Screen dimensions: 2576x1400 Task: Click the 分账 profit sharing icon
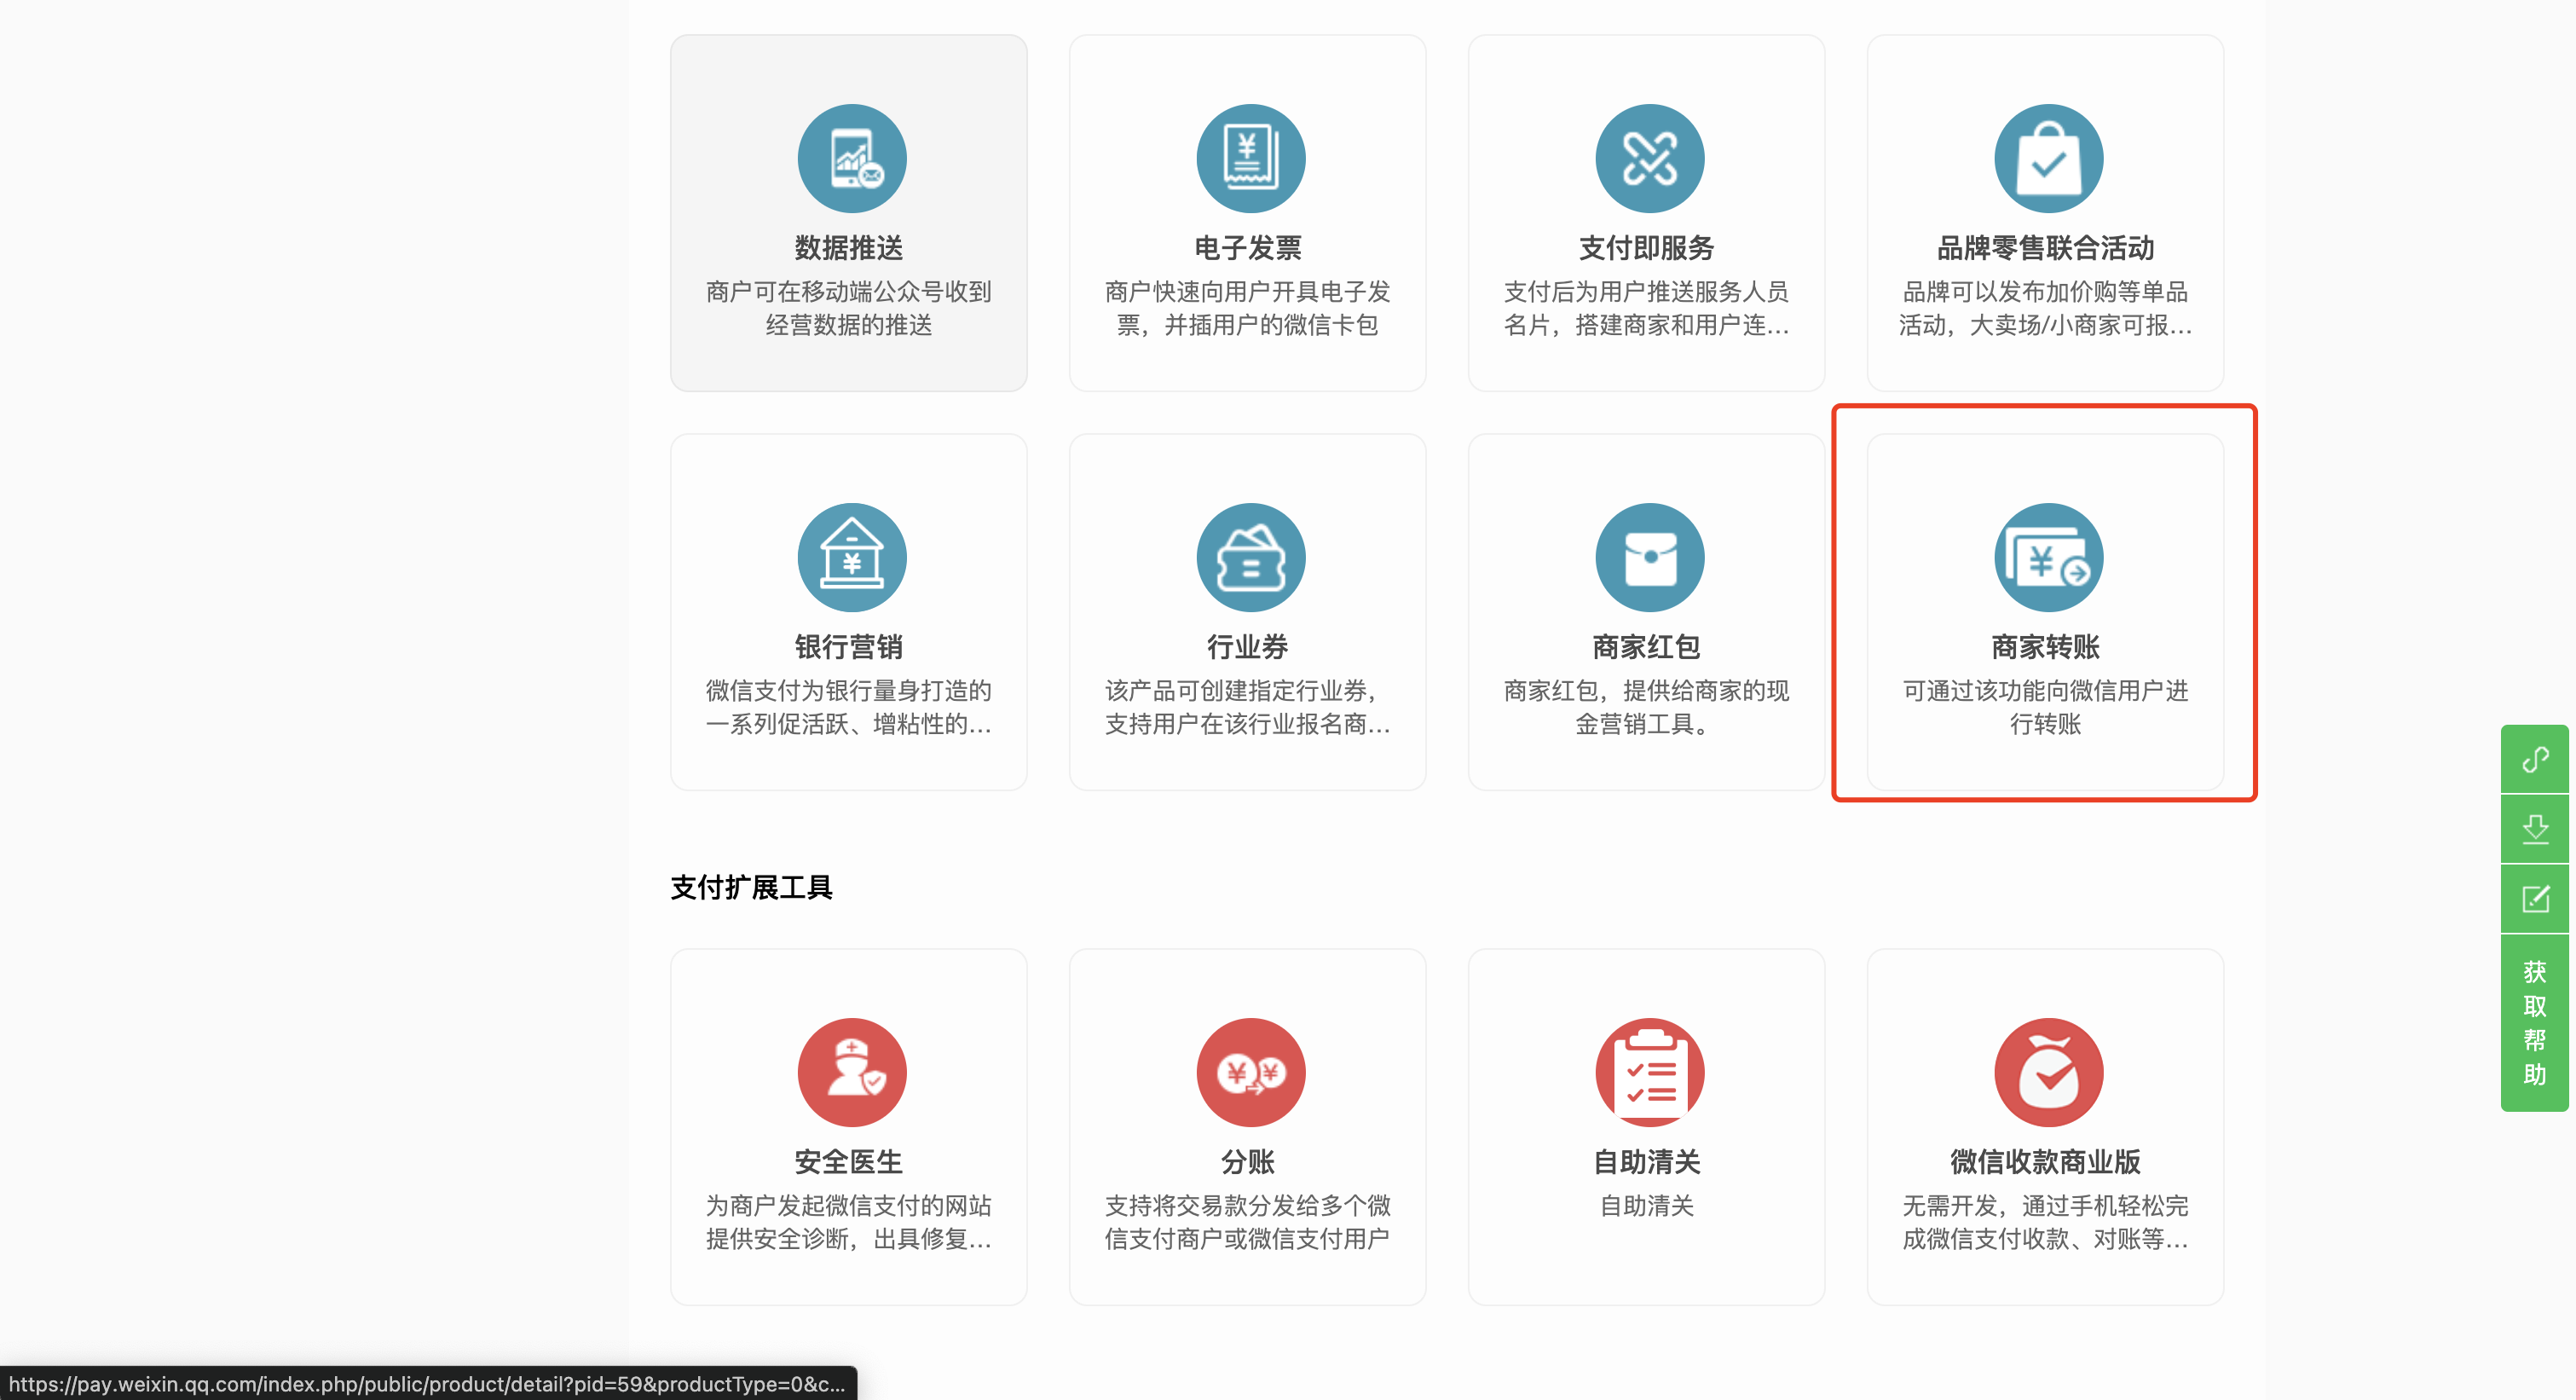[x=1250, y=1072]
